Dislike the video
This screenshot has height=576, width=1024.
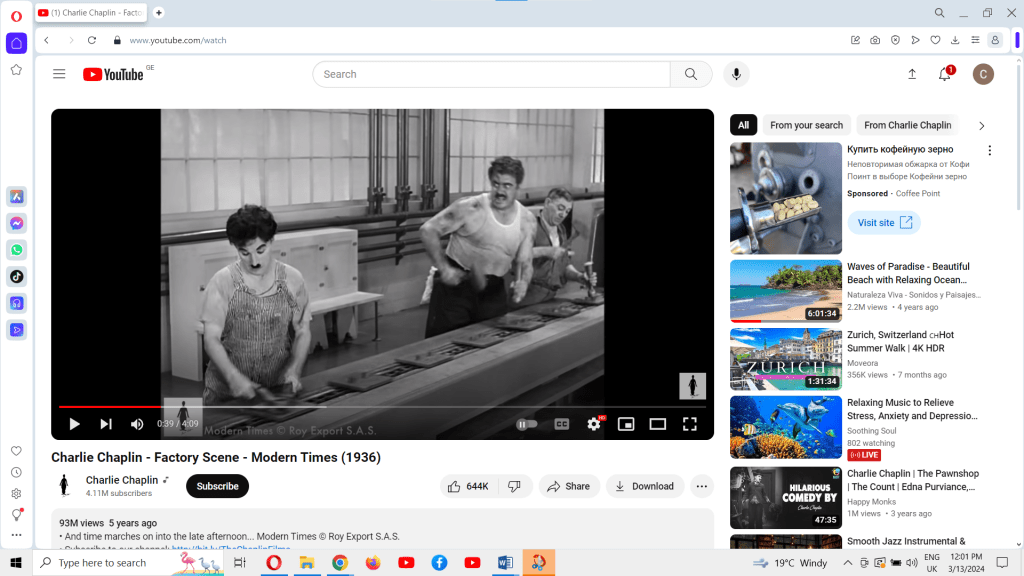click(x=515, y=486)
